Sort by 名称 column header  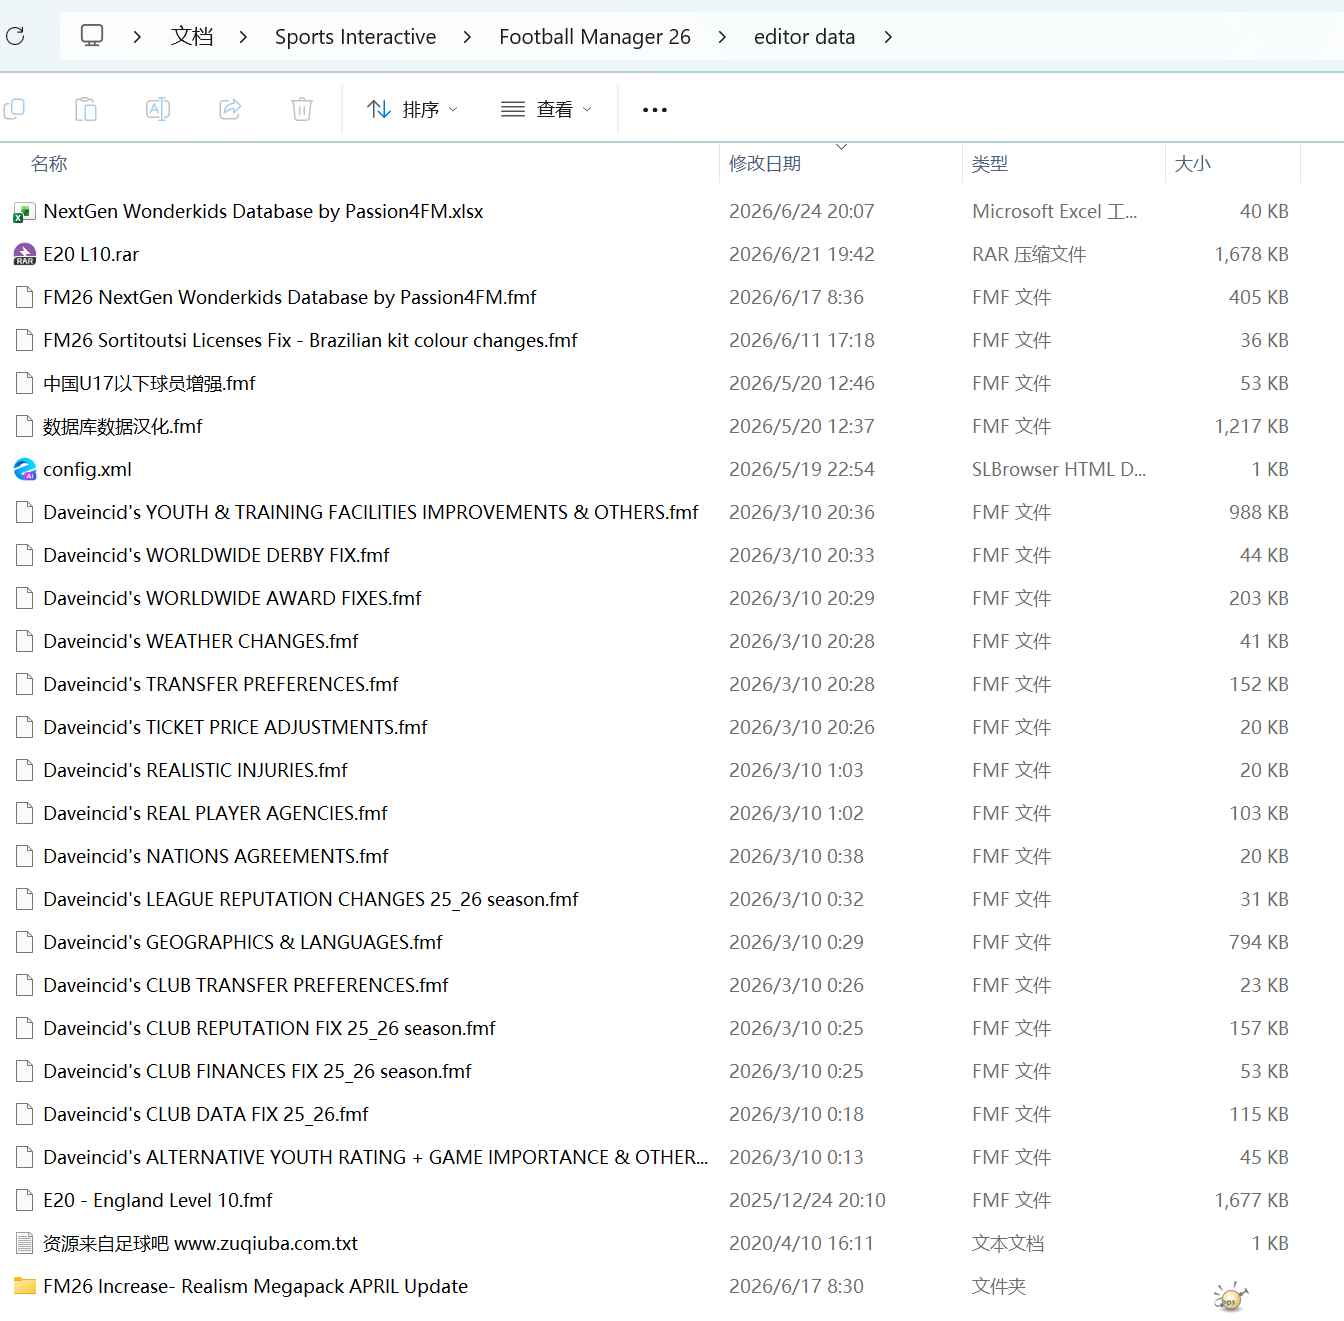pos(49,164)
